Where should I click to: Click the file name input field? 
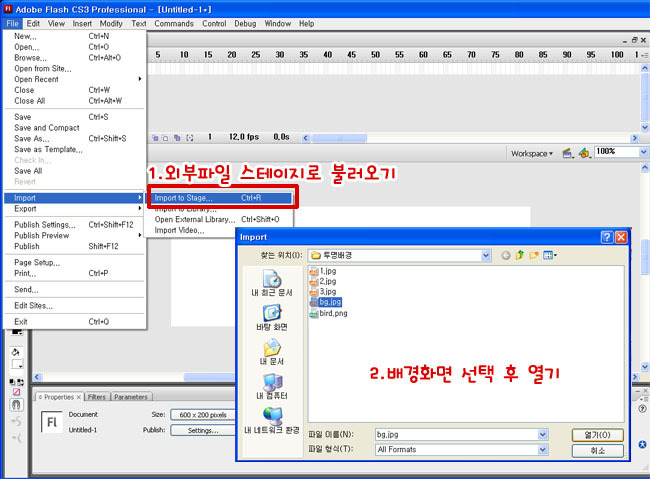point(456,434)
